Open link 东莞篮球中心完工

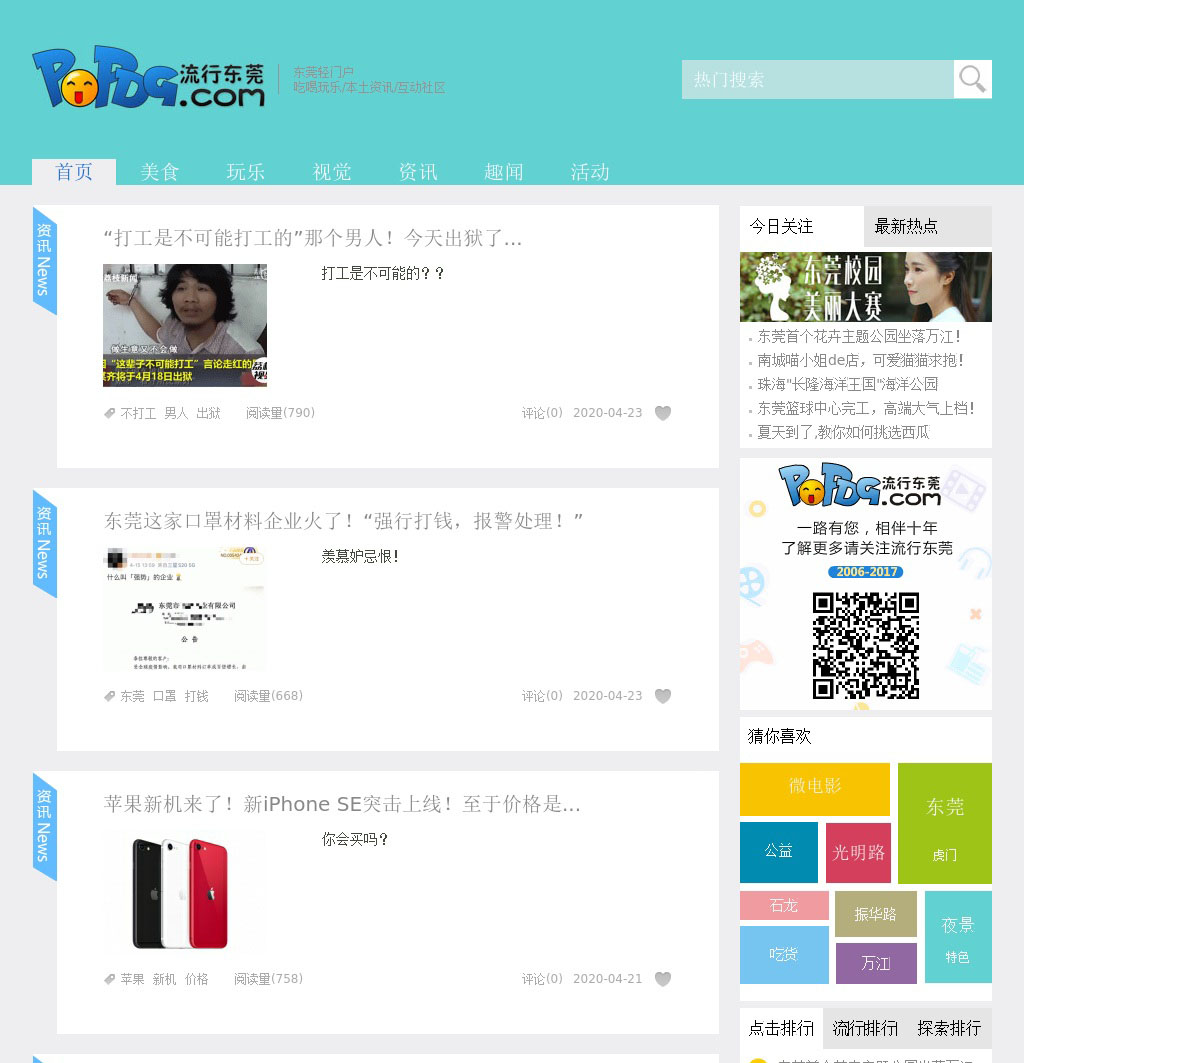(x=866, y=408)
